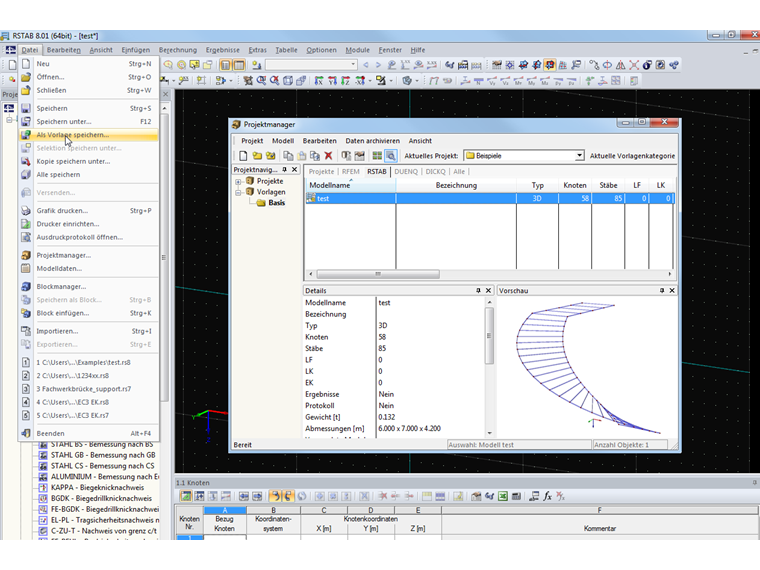Screen dimensions: 760x570
Task: Open the Bearbeiten menu in Projektmanager
Action: coord(319,141)
